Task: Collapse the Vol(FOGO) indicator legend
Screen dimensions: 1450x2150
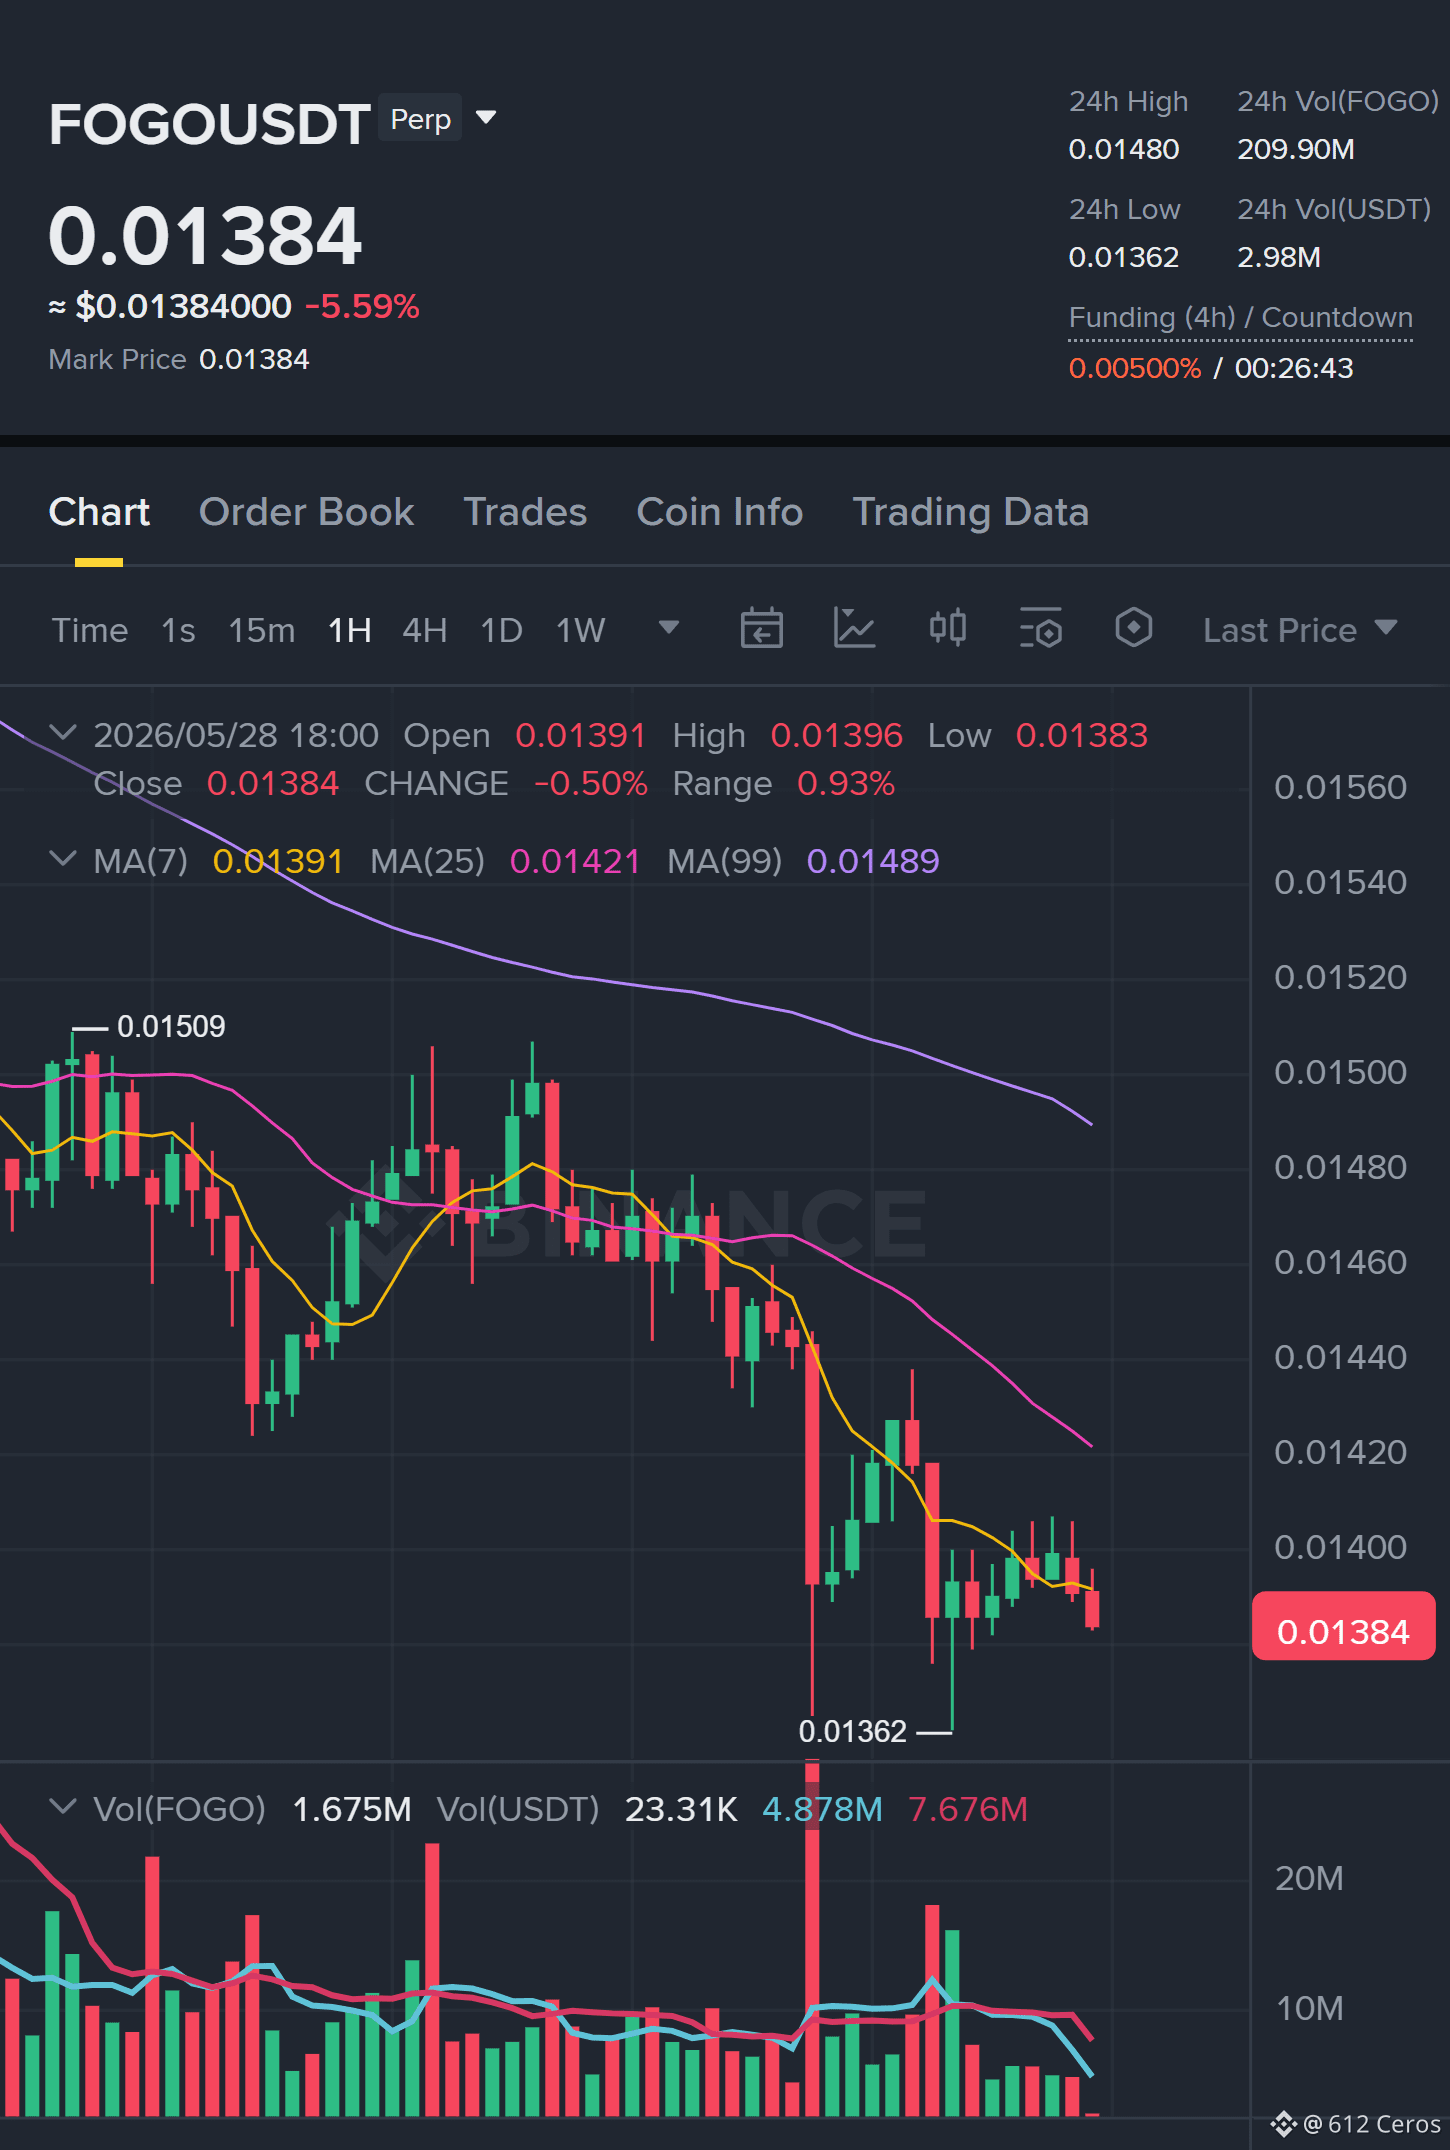Action: click(62, 1807)
